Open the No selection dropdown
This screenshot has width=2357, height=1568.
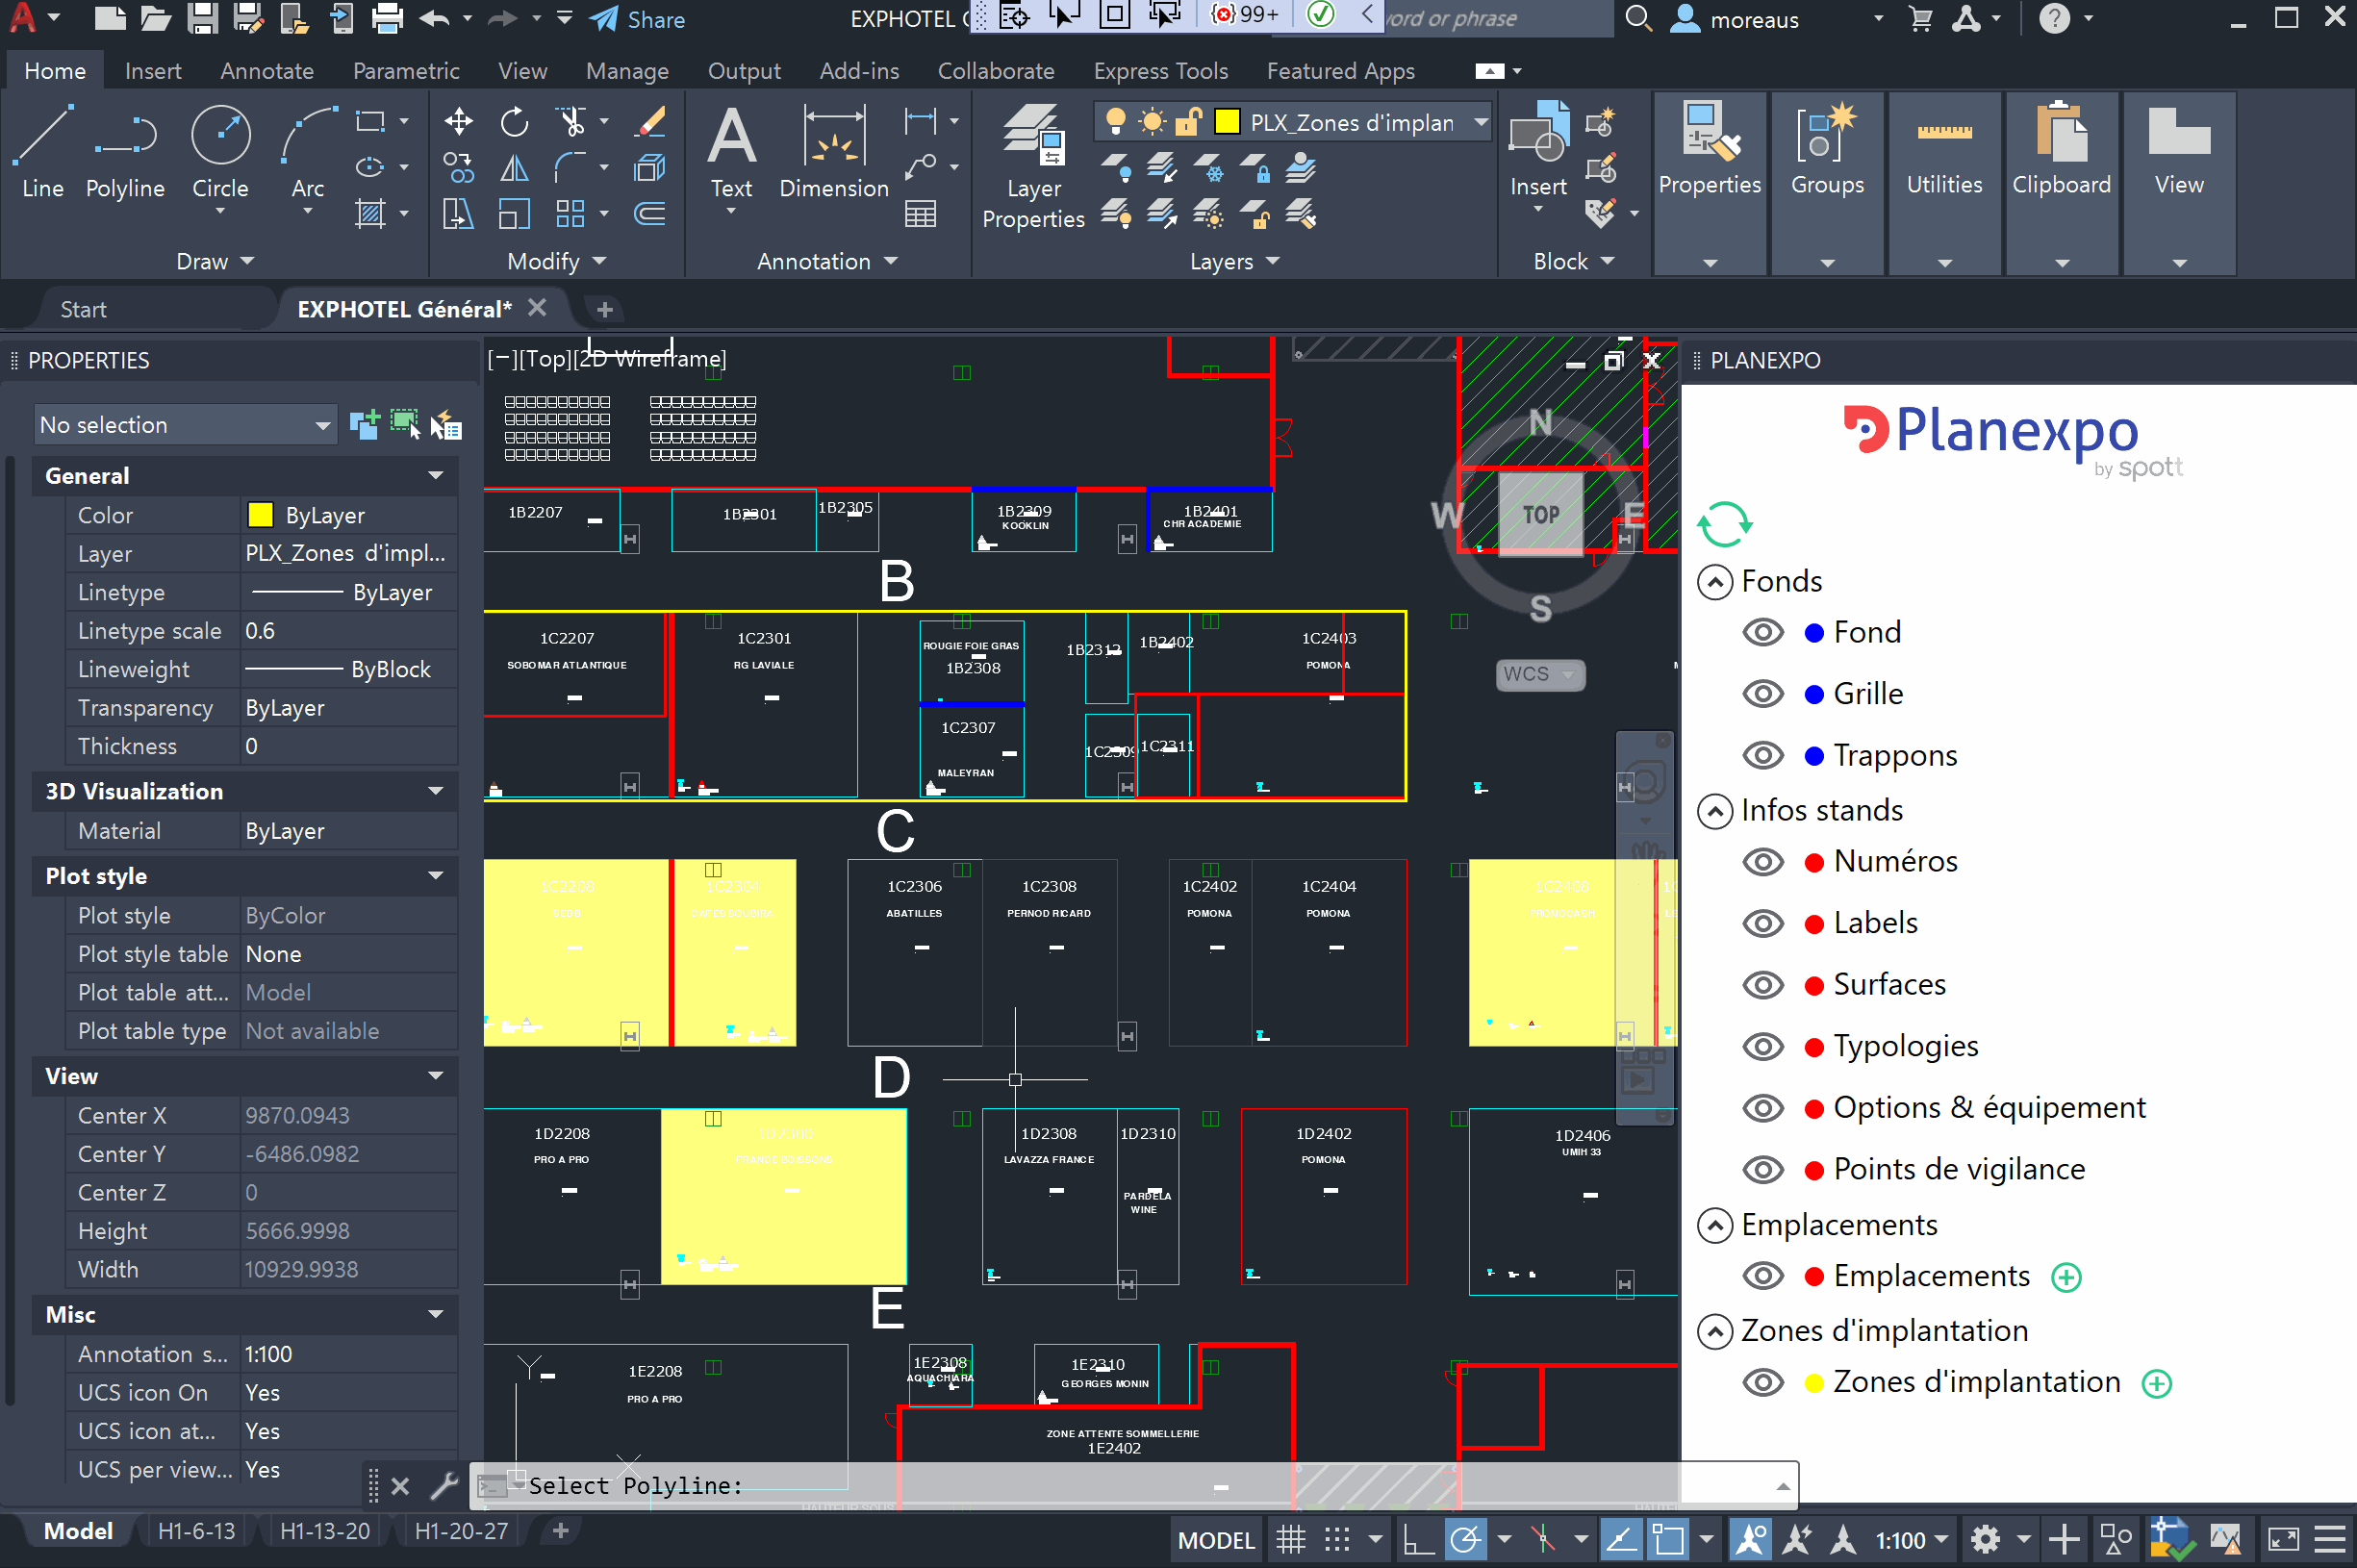click(184, 425)
